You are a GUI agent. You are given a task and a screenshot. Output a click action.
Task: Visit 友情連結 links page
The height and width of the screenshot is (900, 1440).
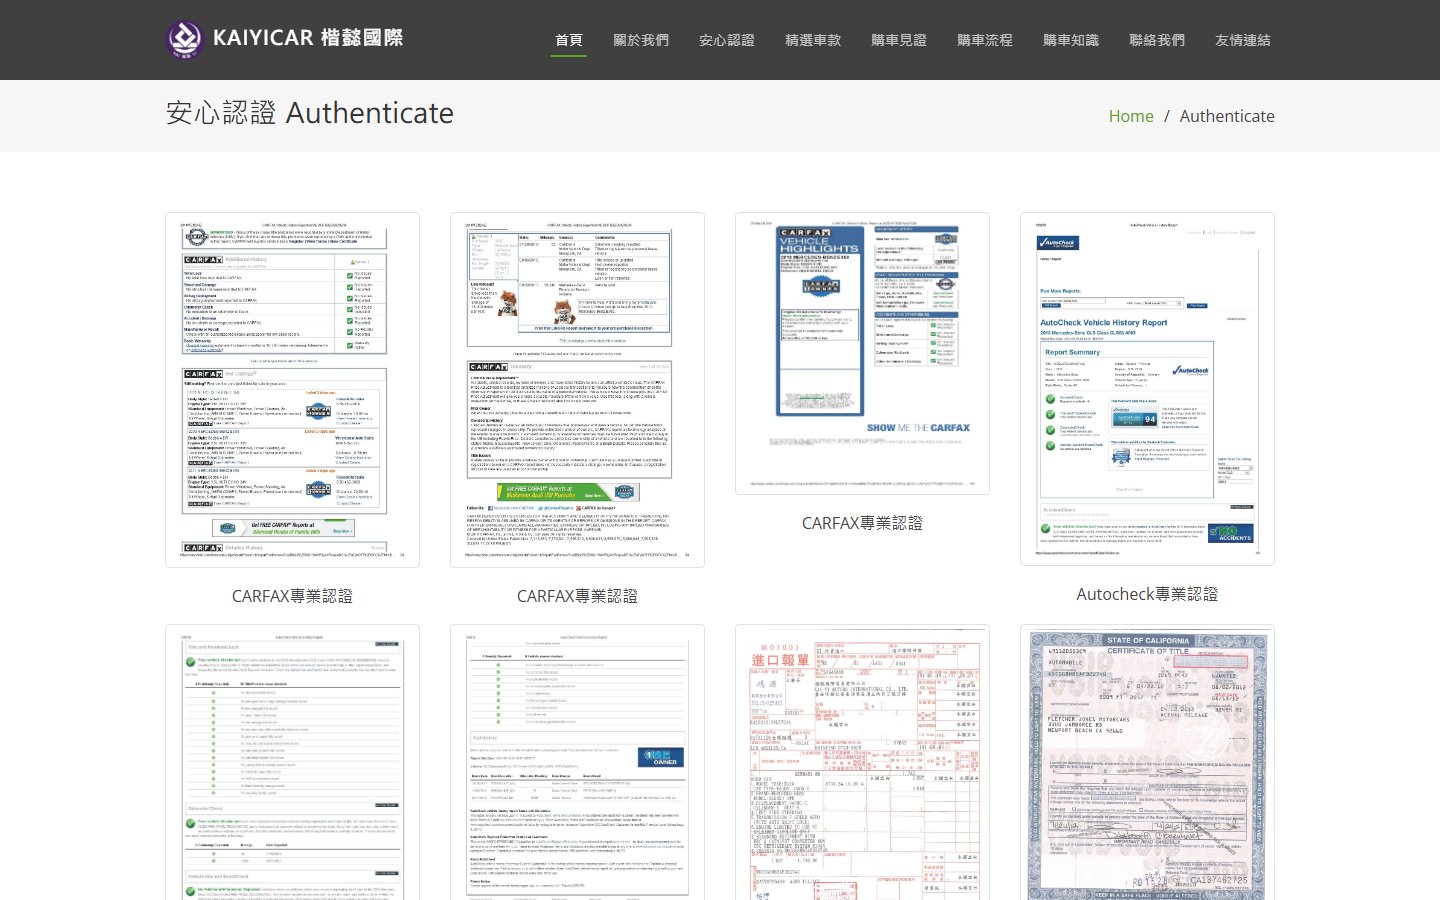pyautogui.click(x=1243, y=40)
